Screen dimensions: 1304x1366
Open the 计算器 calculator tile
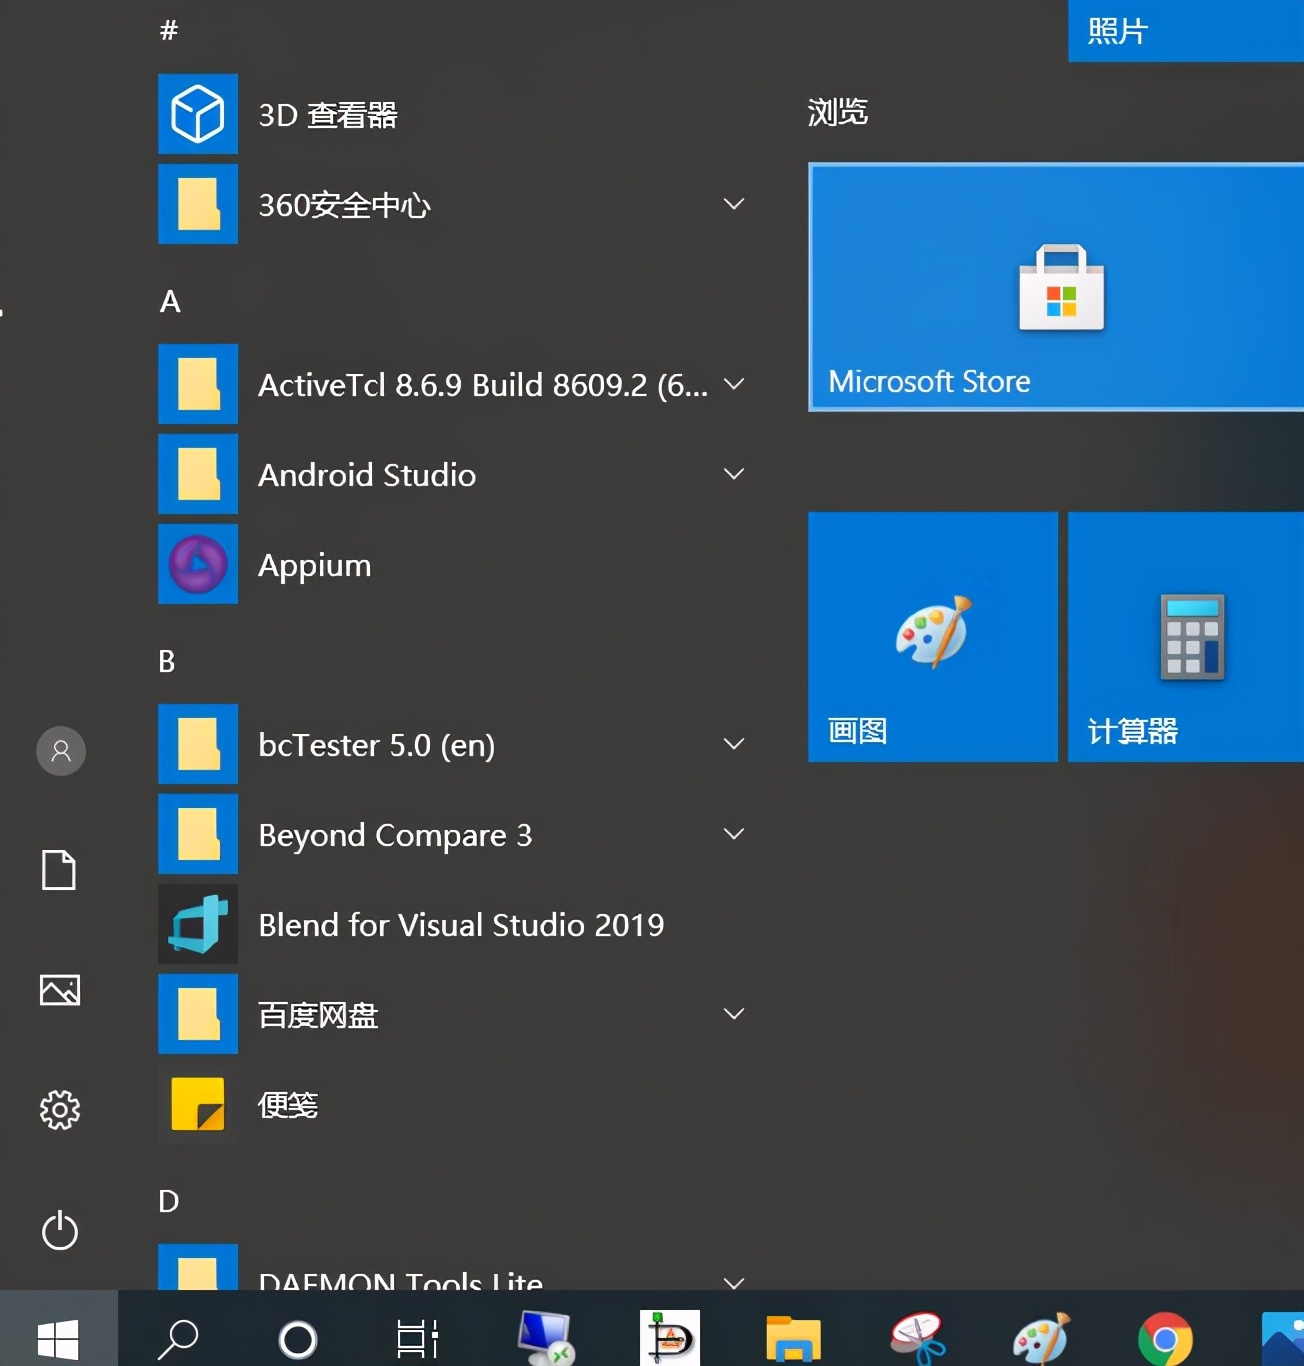point(1186,637)
